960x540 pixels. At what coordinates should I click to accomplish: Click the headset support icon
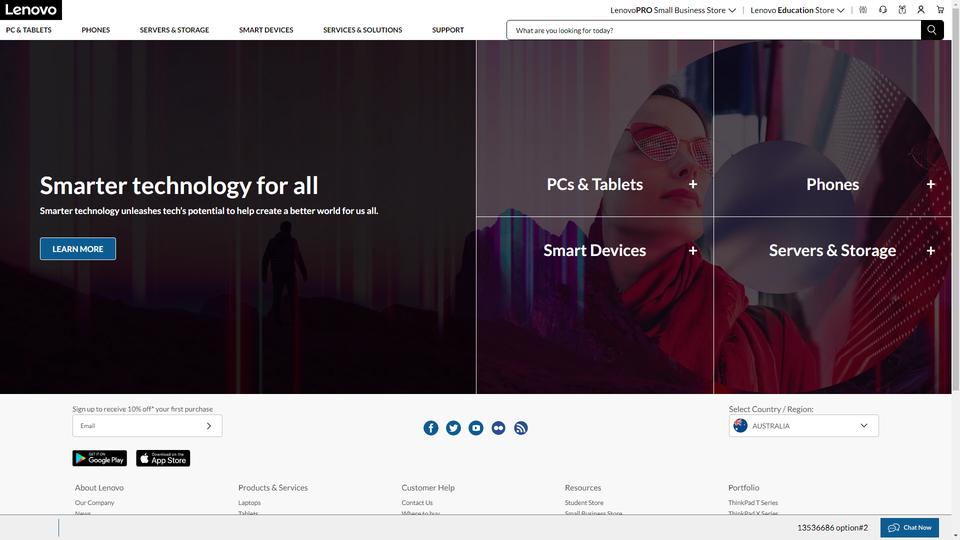pos(883,10)
